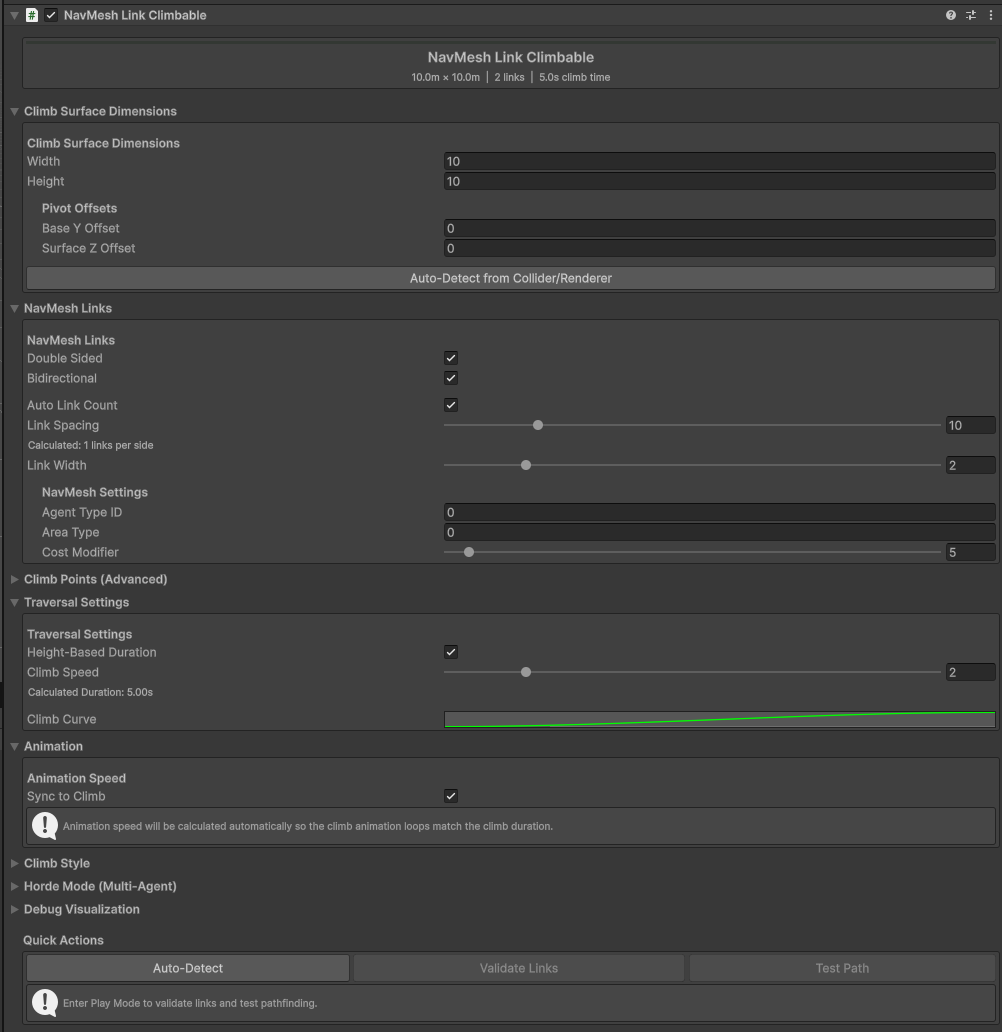
Task: Expand the Debug Visualization section
Action: tap(15, 909)
